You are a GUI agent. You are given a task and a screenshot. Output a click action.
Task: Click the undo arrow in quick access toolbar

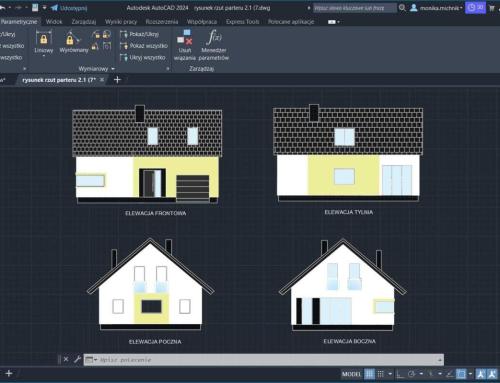2,8
